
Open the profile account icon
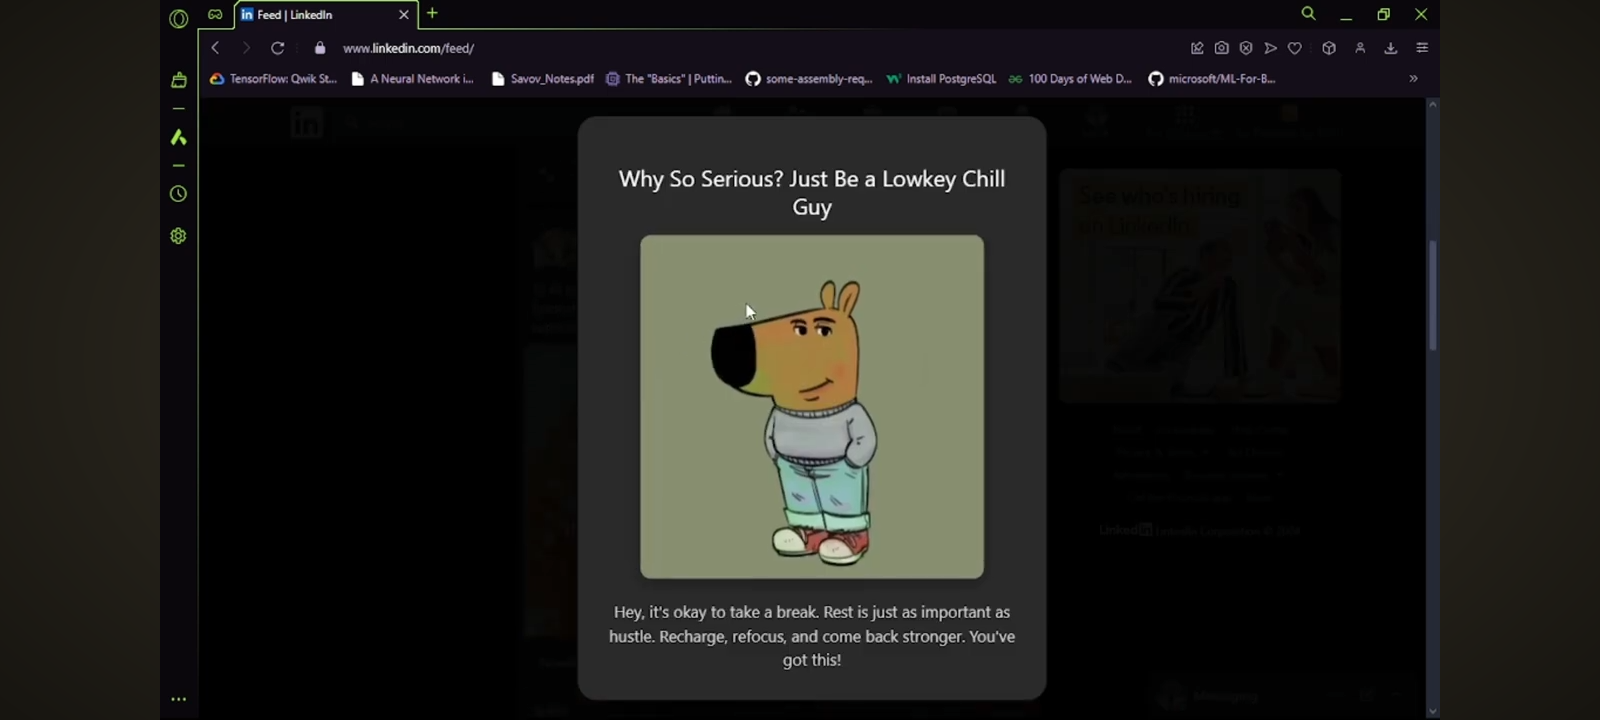pos(1360,48)
